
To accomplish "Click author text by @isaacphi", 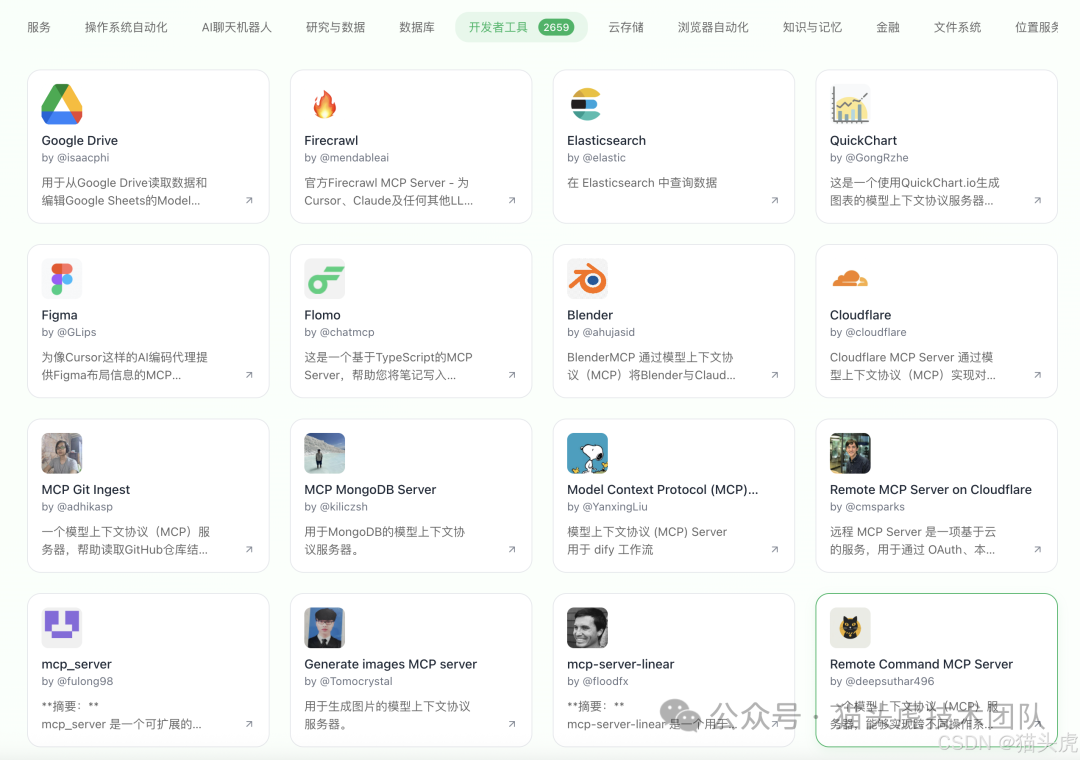I will 75,158.
